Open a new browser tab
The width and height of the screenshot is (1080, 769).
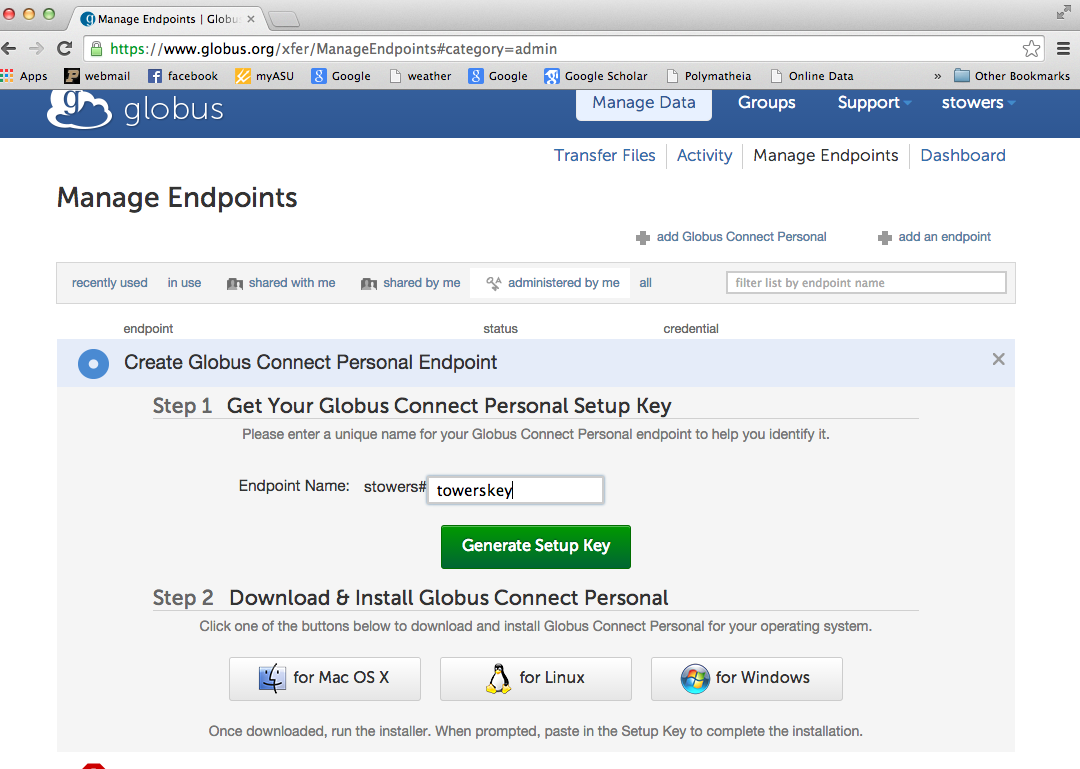coord(283,19)
